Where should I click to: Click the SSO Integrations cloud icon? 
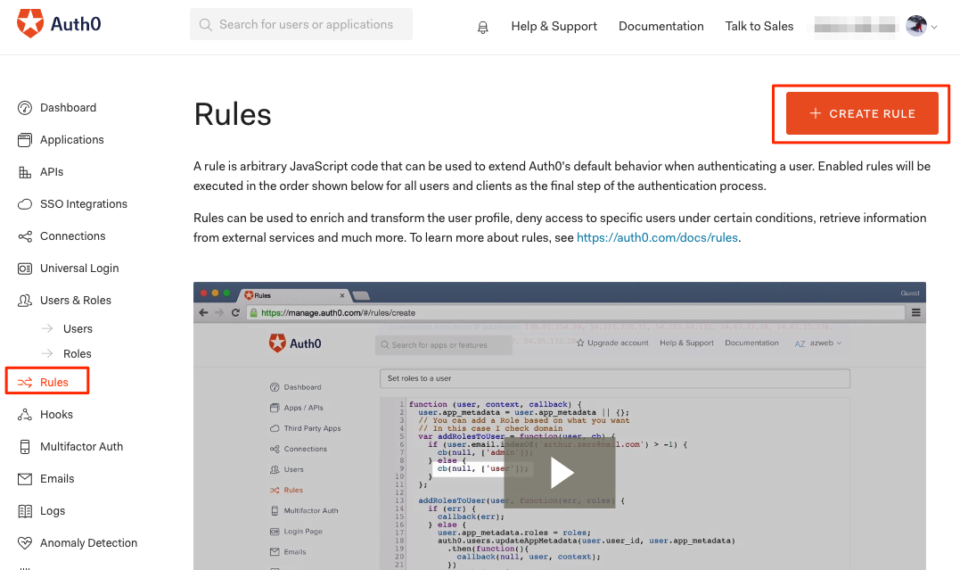click(x=24, y=204)
